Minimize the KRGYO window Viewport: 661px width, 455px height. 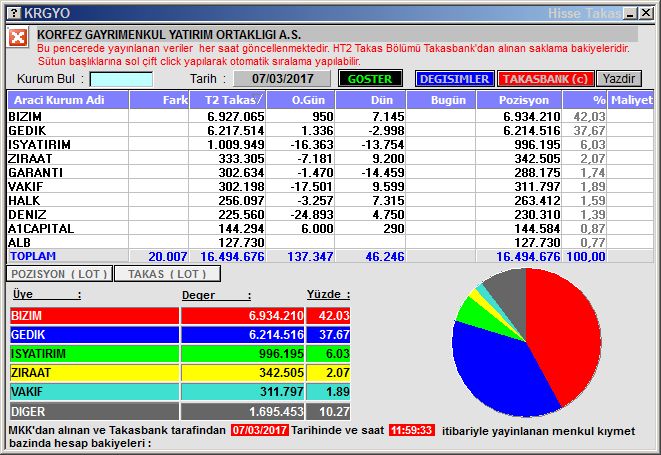coord(630,13)
